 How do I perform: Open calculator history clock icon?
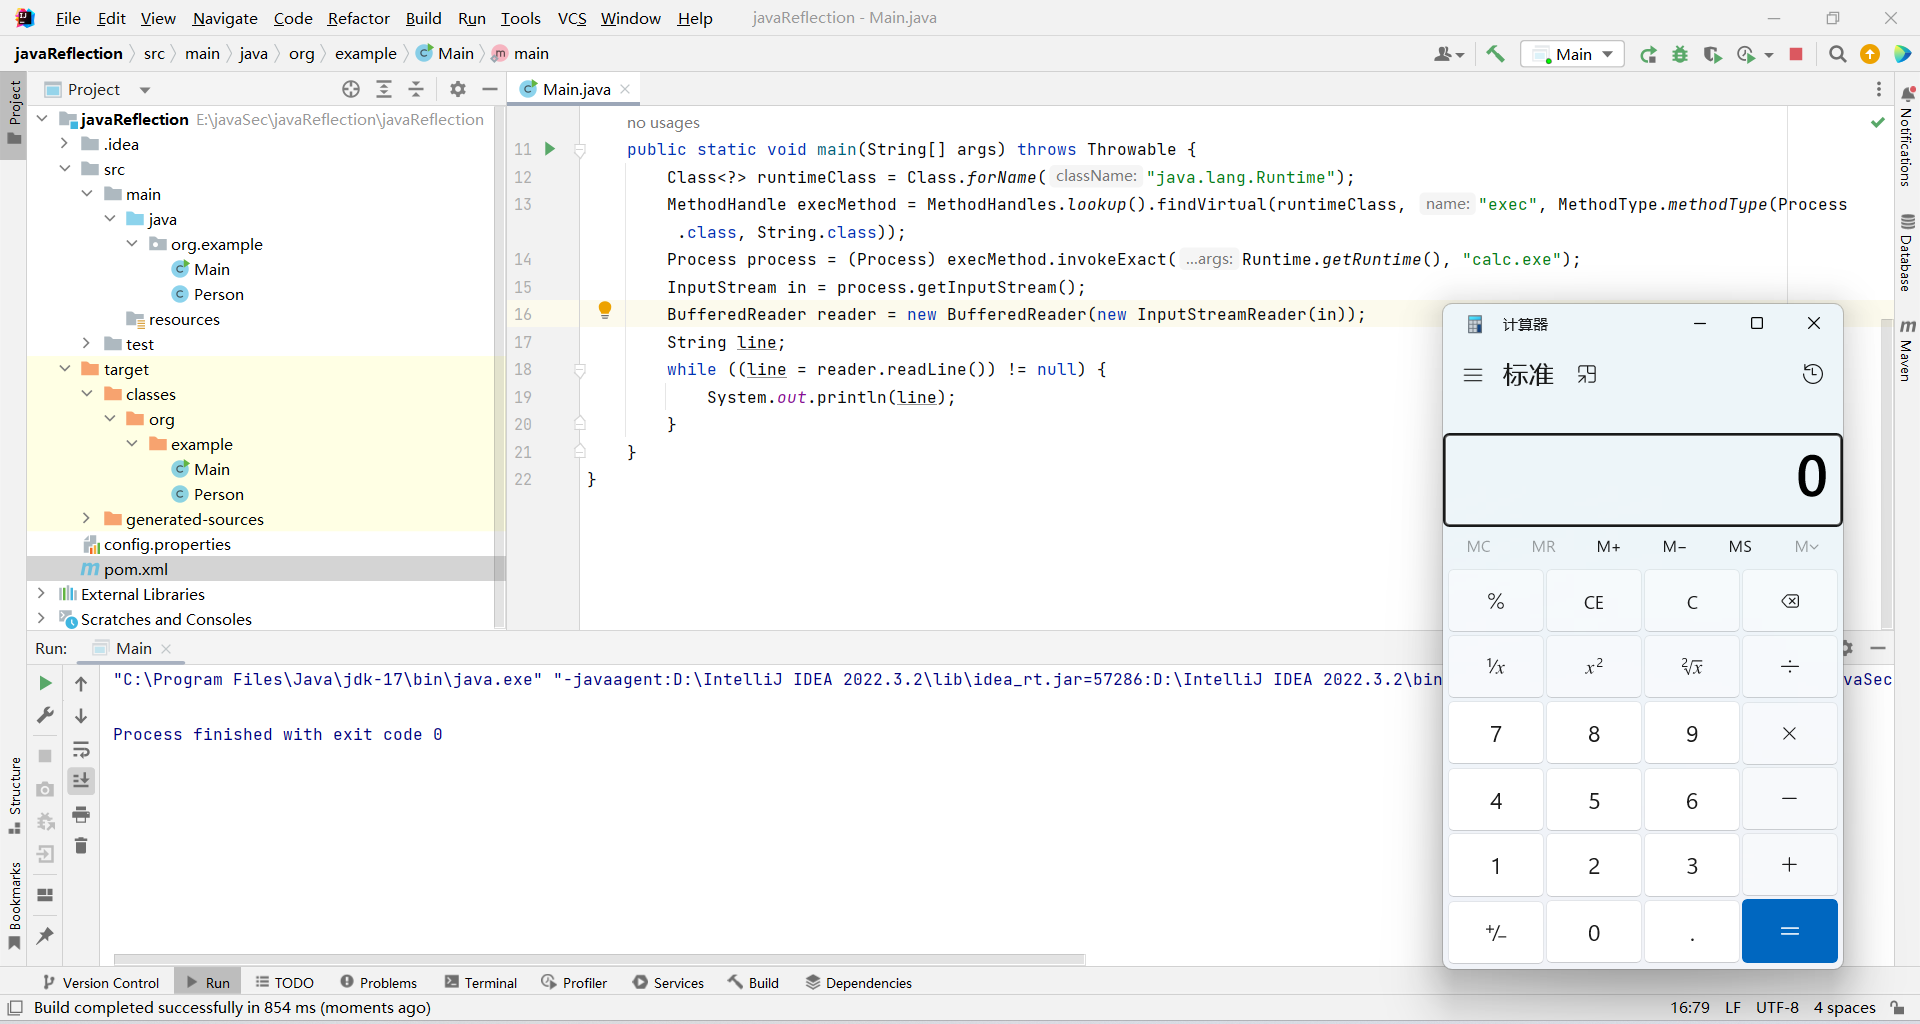(1812, 374)
